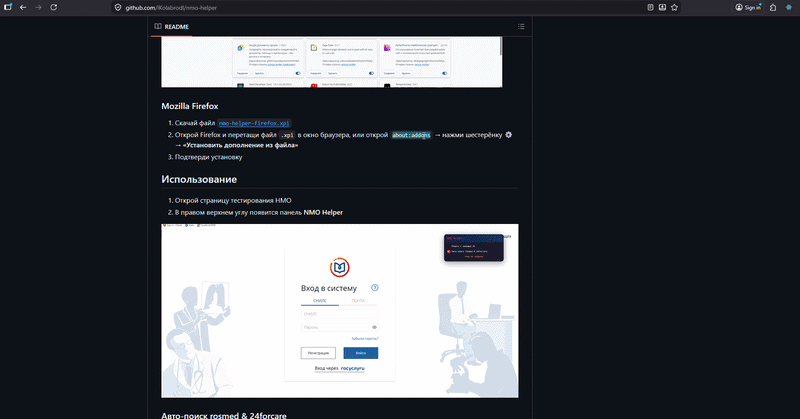Click the Mozilla Firefox heading
800x419 pixels.
pos(190,106)
